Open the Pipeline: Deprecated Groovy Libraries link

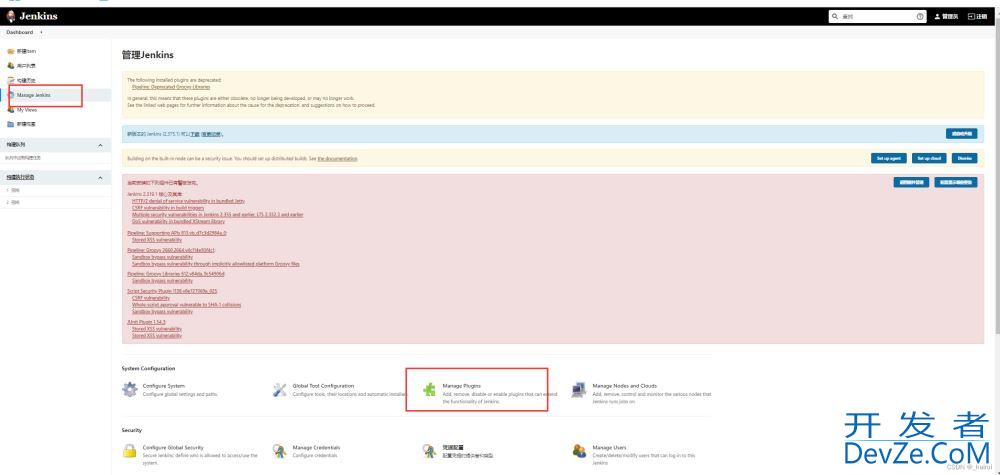click(171, 87)
